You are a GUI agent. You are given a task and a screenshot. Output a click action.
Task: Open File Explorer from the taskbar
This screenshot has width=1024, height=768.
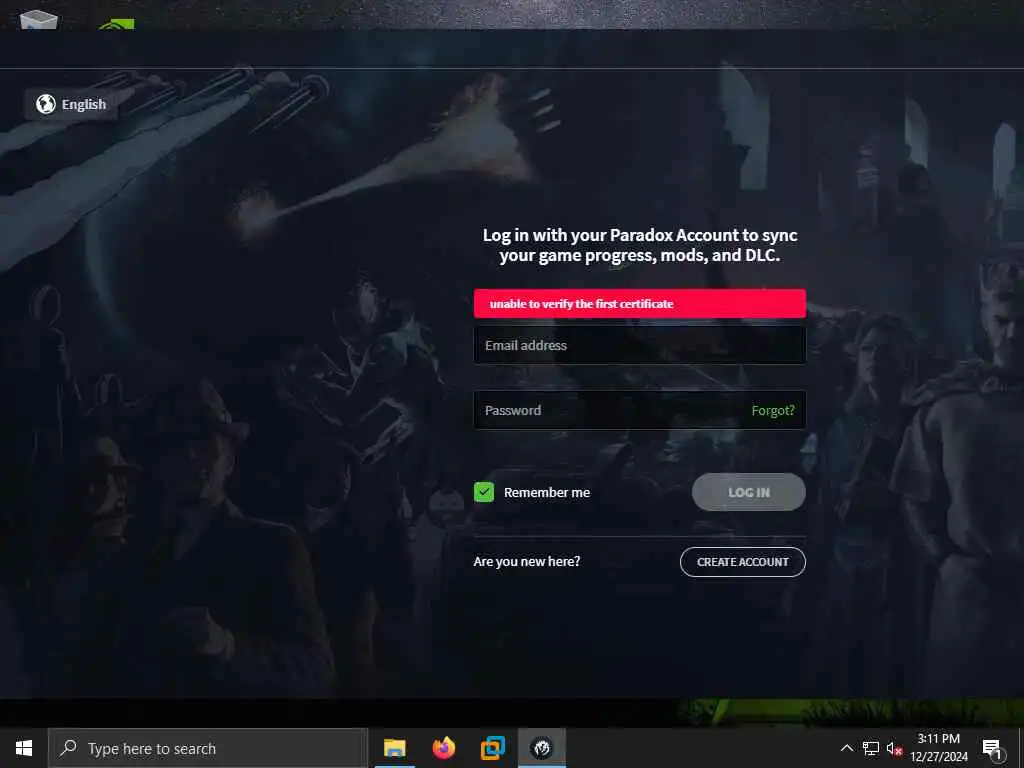click(394, 748)
